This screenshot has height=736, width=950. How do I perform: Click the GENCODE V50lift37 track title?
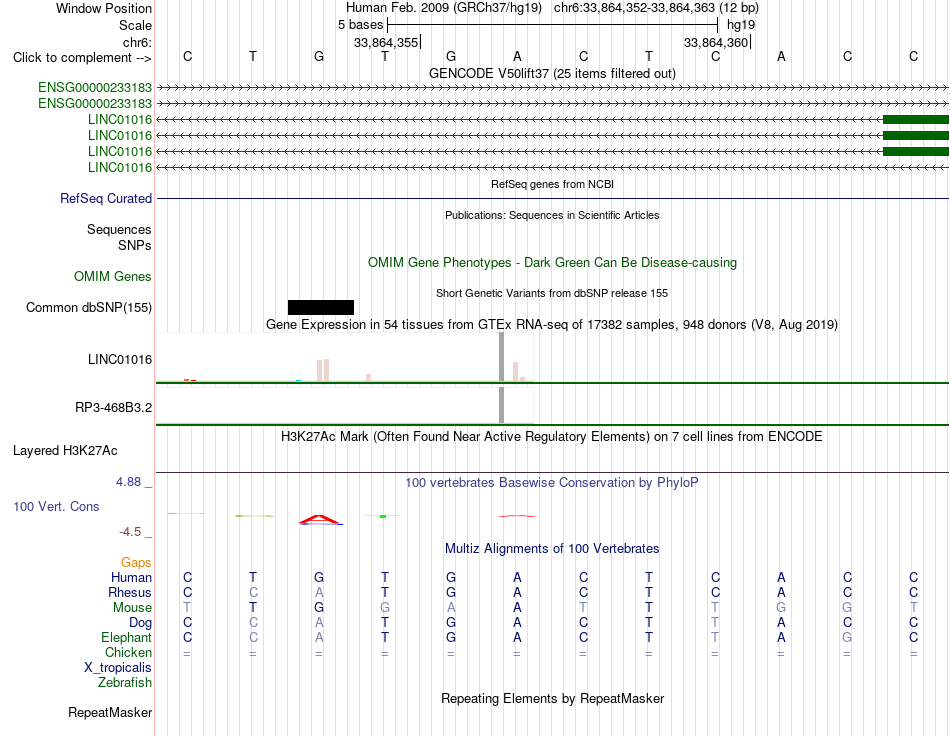point(552,73)
